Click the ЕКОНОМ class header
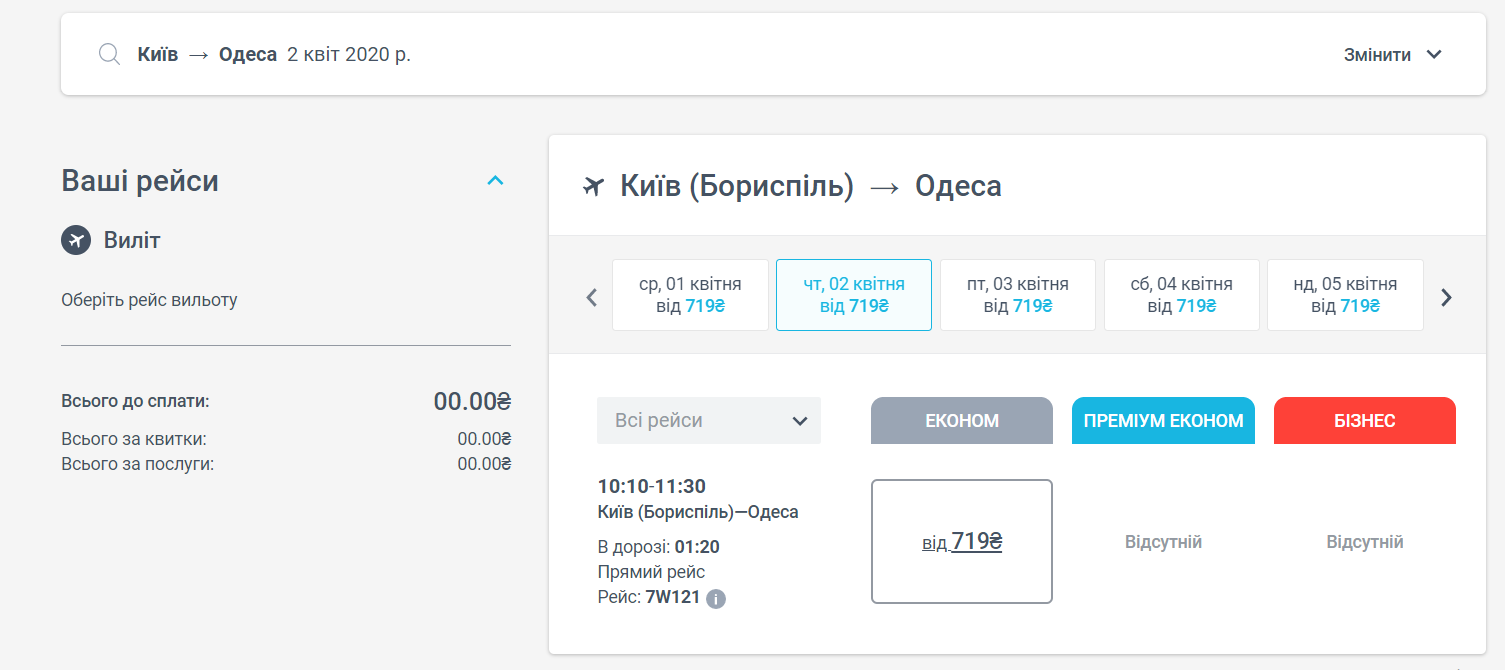The height and width of the screenshot is (670, 1505). (x=961, y=420)
